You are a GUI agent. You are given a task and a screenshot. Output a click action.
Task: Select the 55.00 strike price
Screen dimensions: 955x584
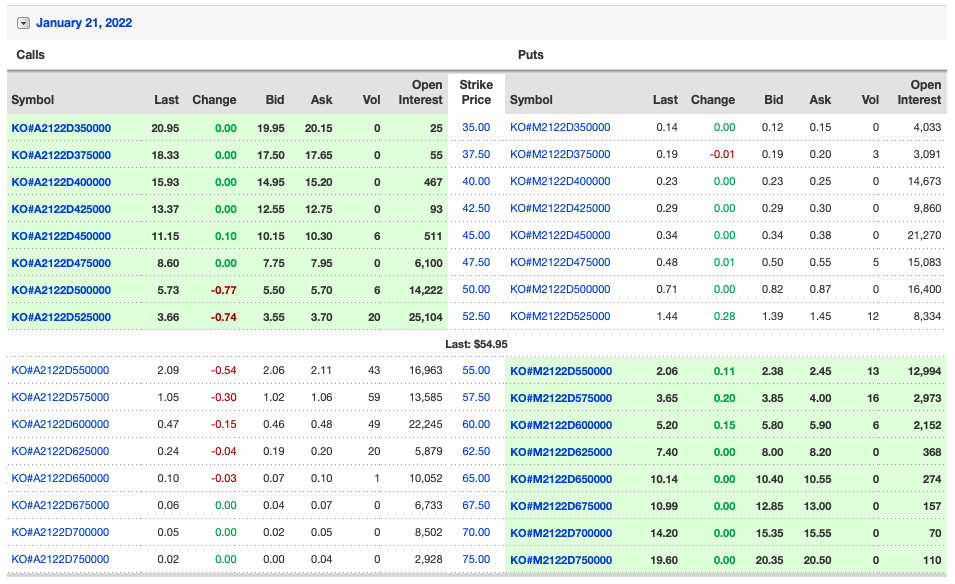[476, 371]
